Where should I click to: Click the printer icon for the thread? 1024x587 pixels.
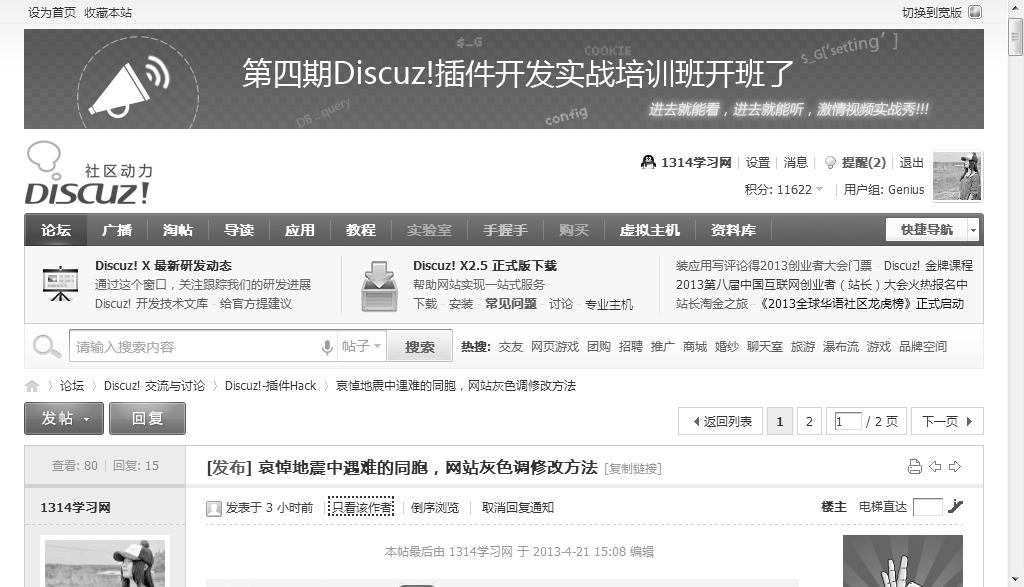(x=915, y=466)
